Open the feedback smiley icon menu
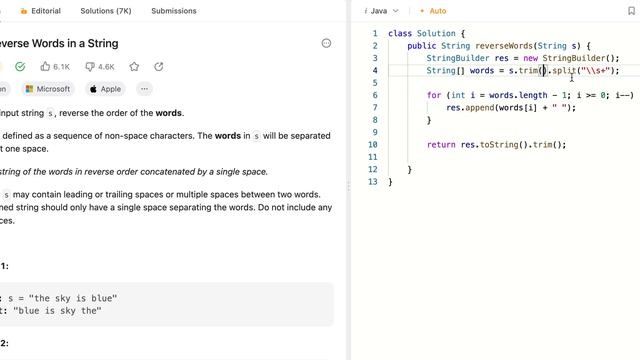Image resolution: width=640 pixels, height=360 pixels. tap(326, 43)
